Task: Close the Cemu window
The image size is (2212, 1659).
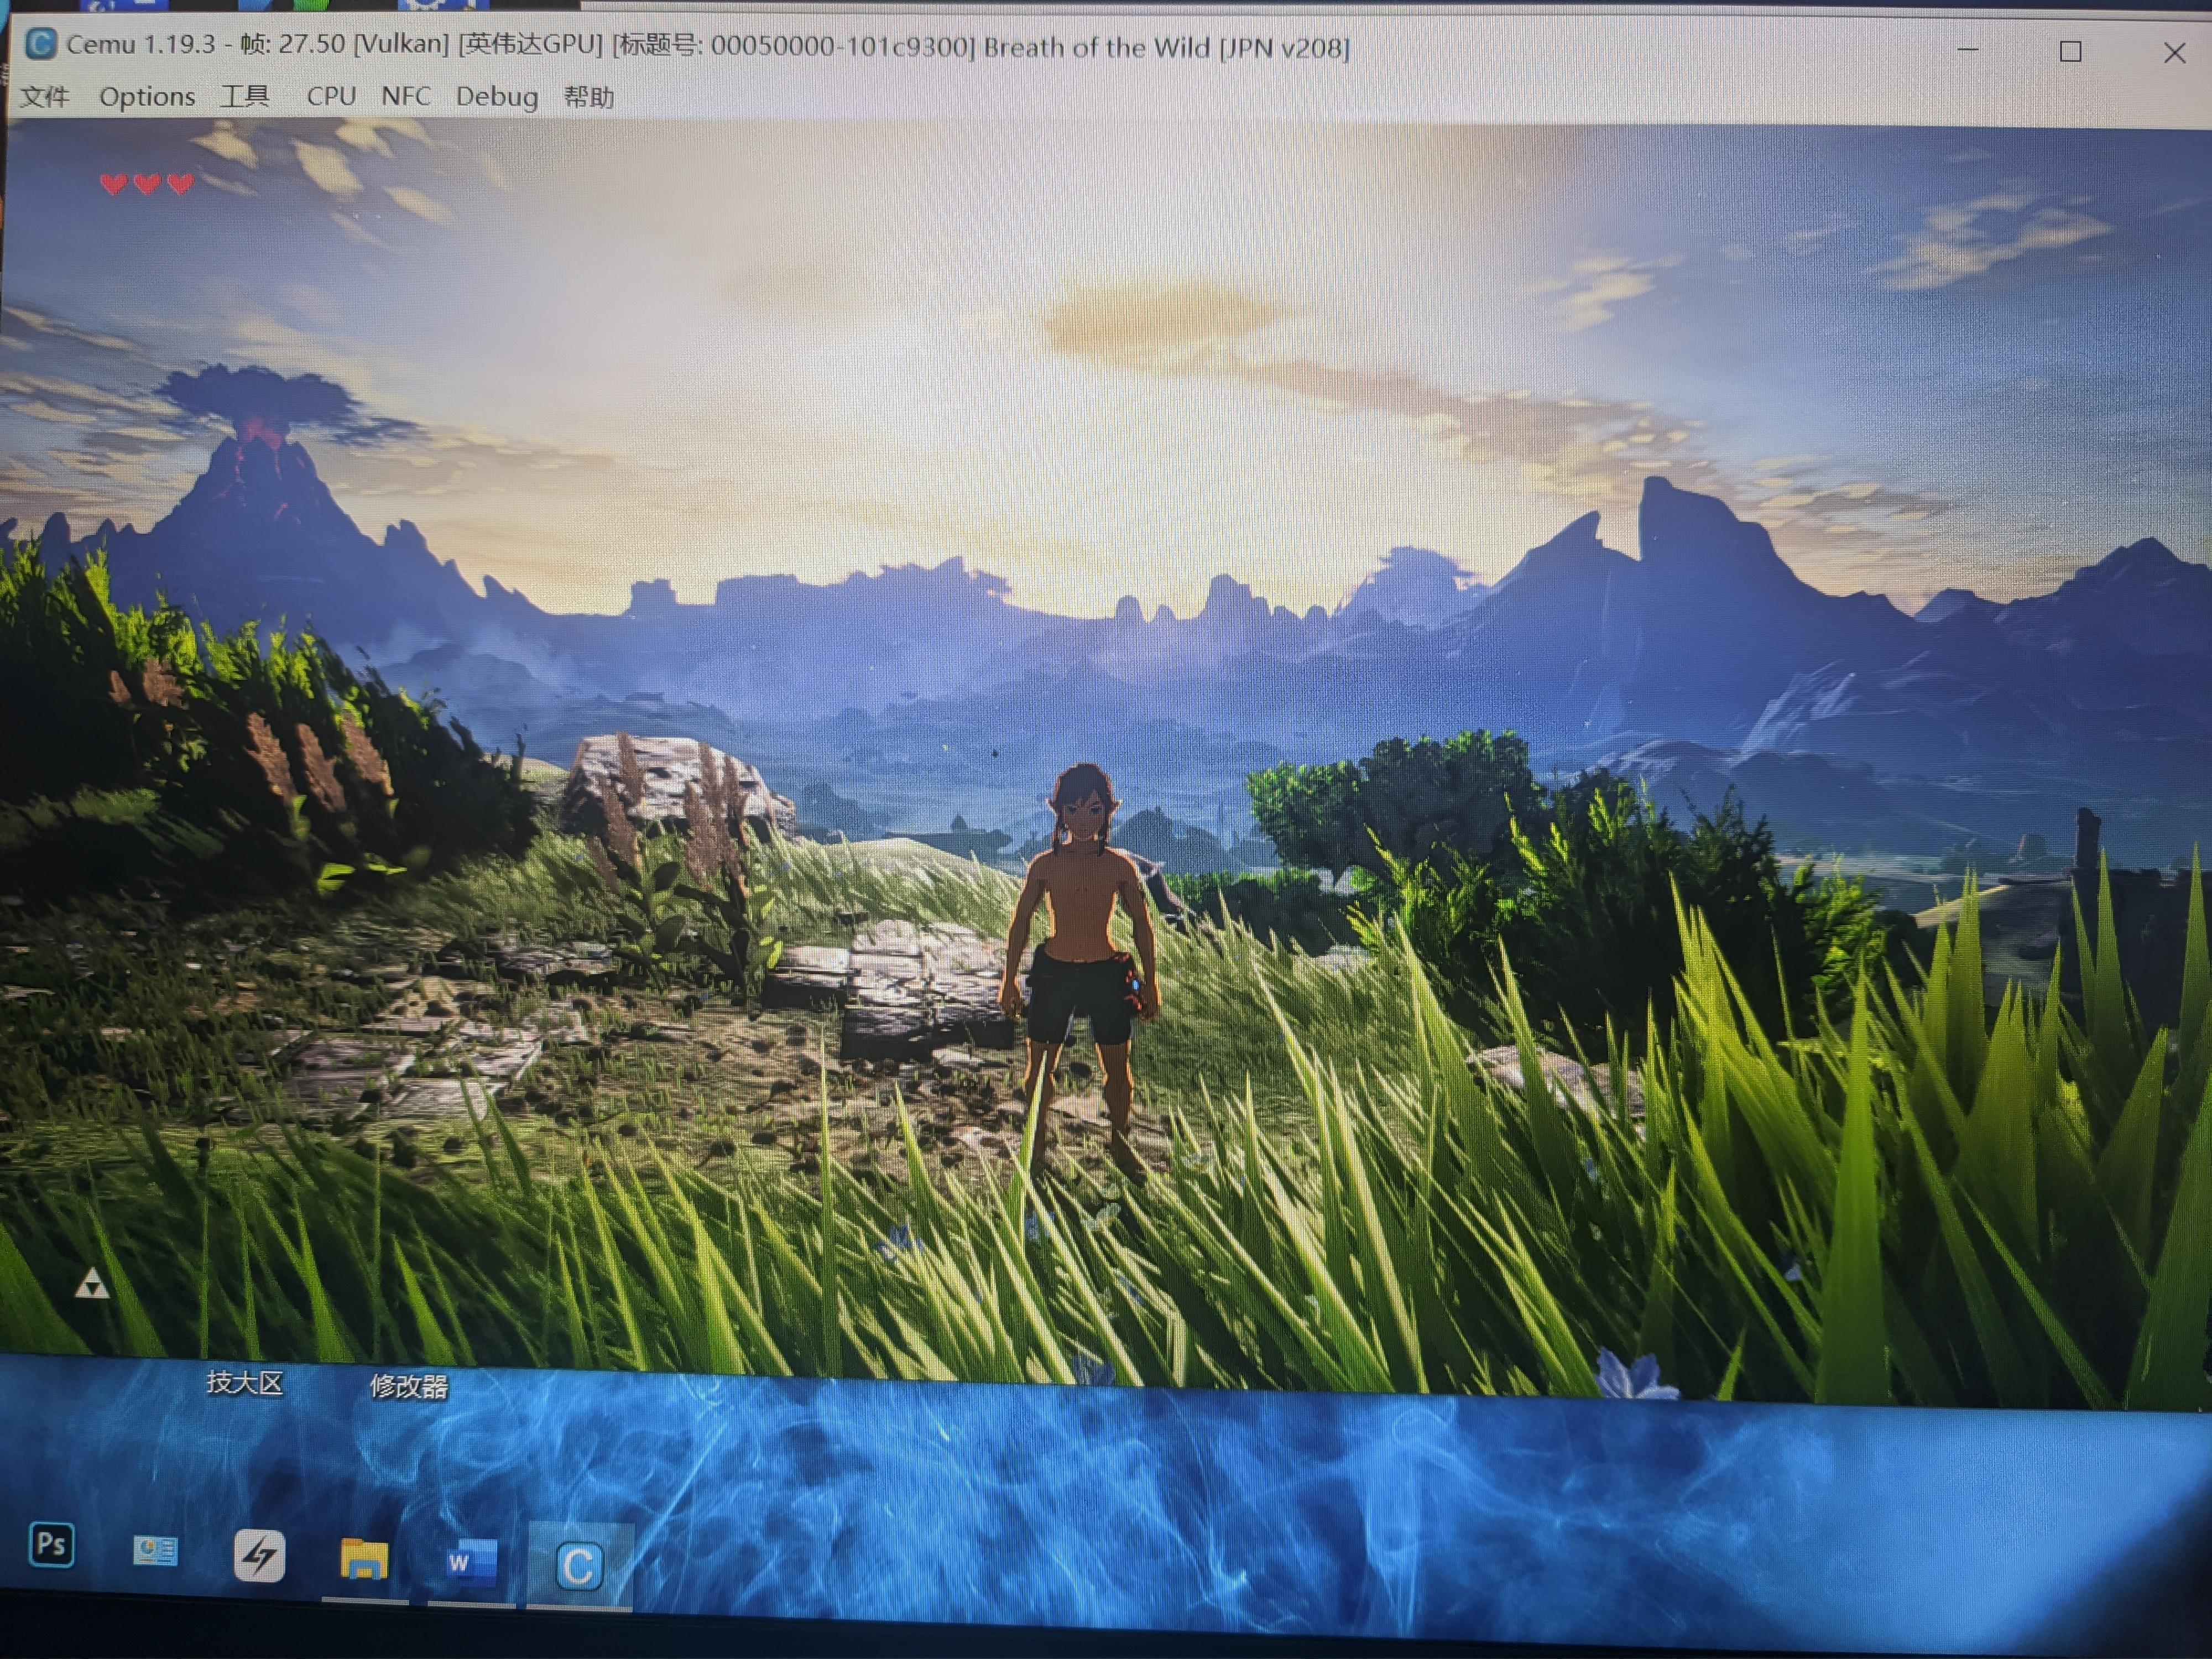Action: pyautogui.click(x=2174, y=53)
